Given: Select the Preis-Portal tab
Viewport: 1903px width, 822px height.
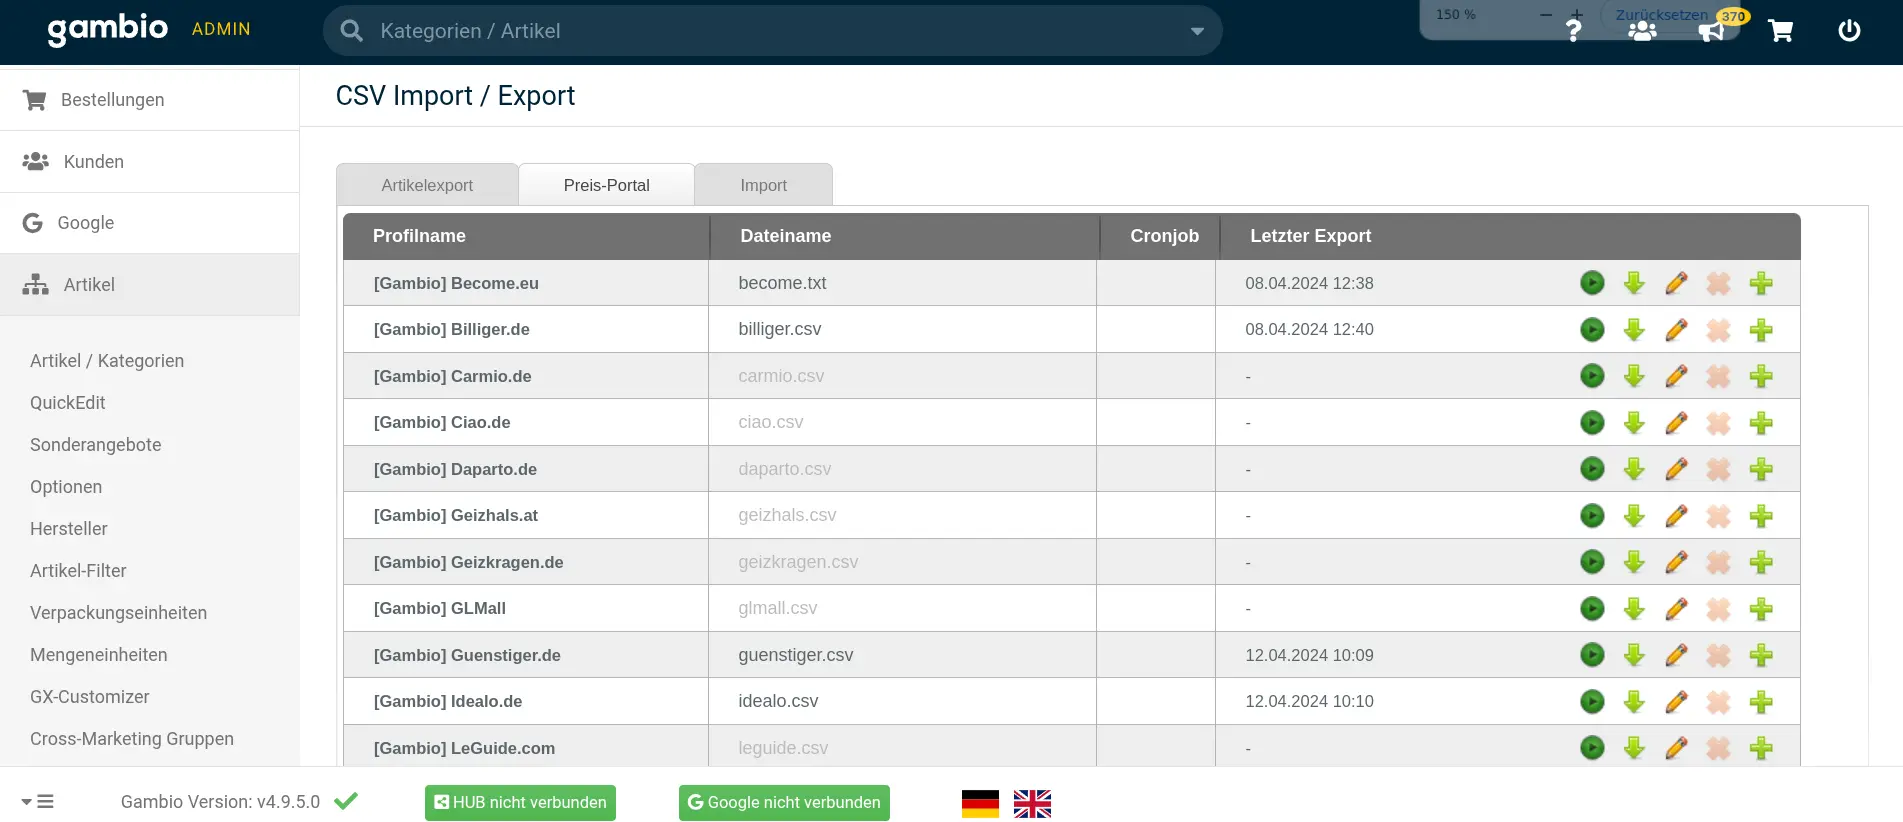Looking at the screenshot, I should click(x=606, y=185).
